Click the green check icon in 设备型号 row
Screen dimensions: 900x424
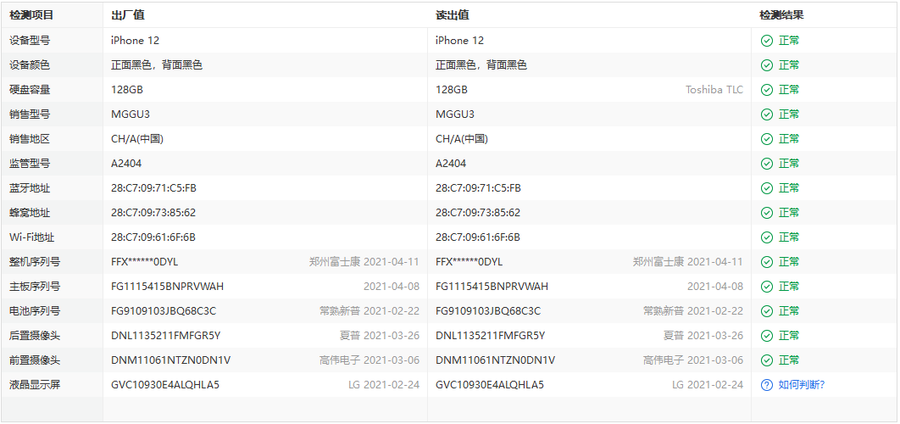[766, 41]
